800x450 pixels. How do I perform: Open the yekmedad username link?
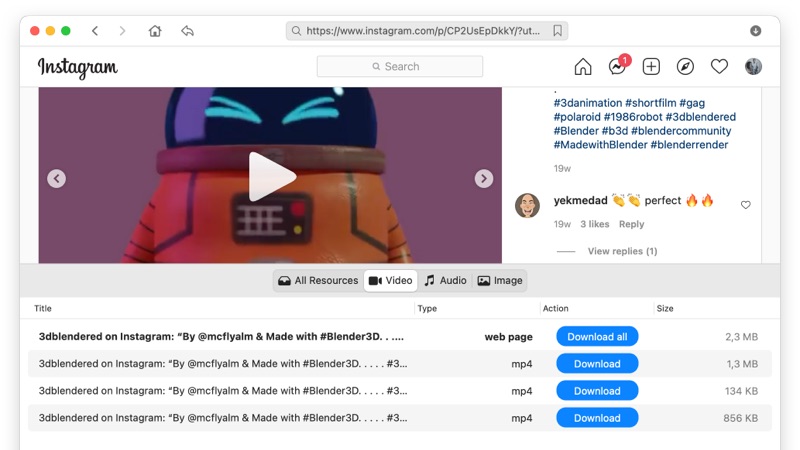point(581,201)
